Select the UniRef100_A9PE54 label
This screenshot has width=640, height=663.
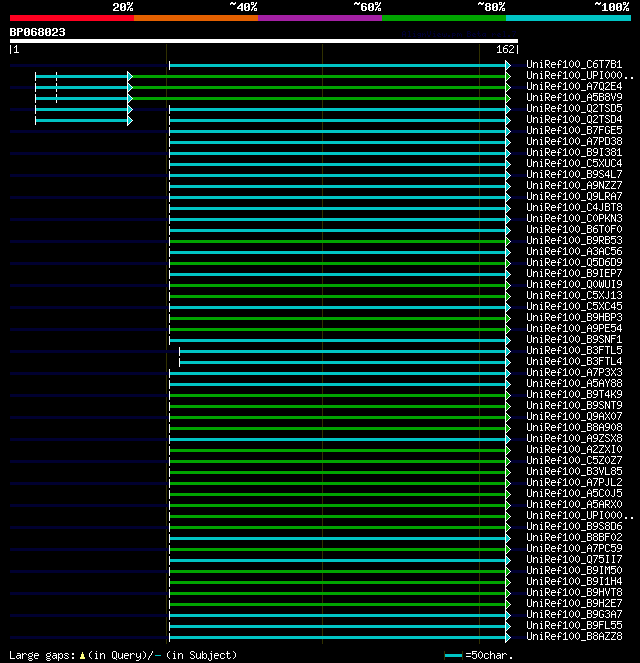[574, 329]
